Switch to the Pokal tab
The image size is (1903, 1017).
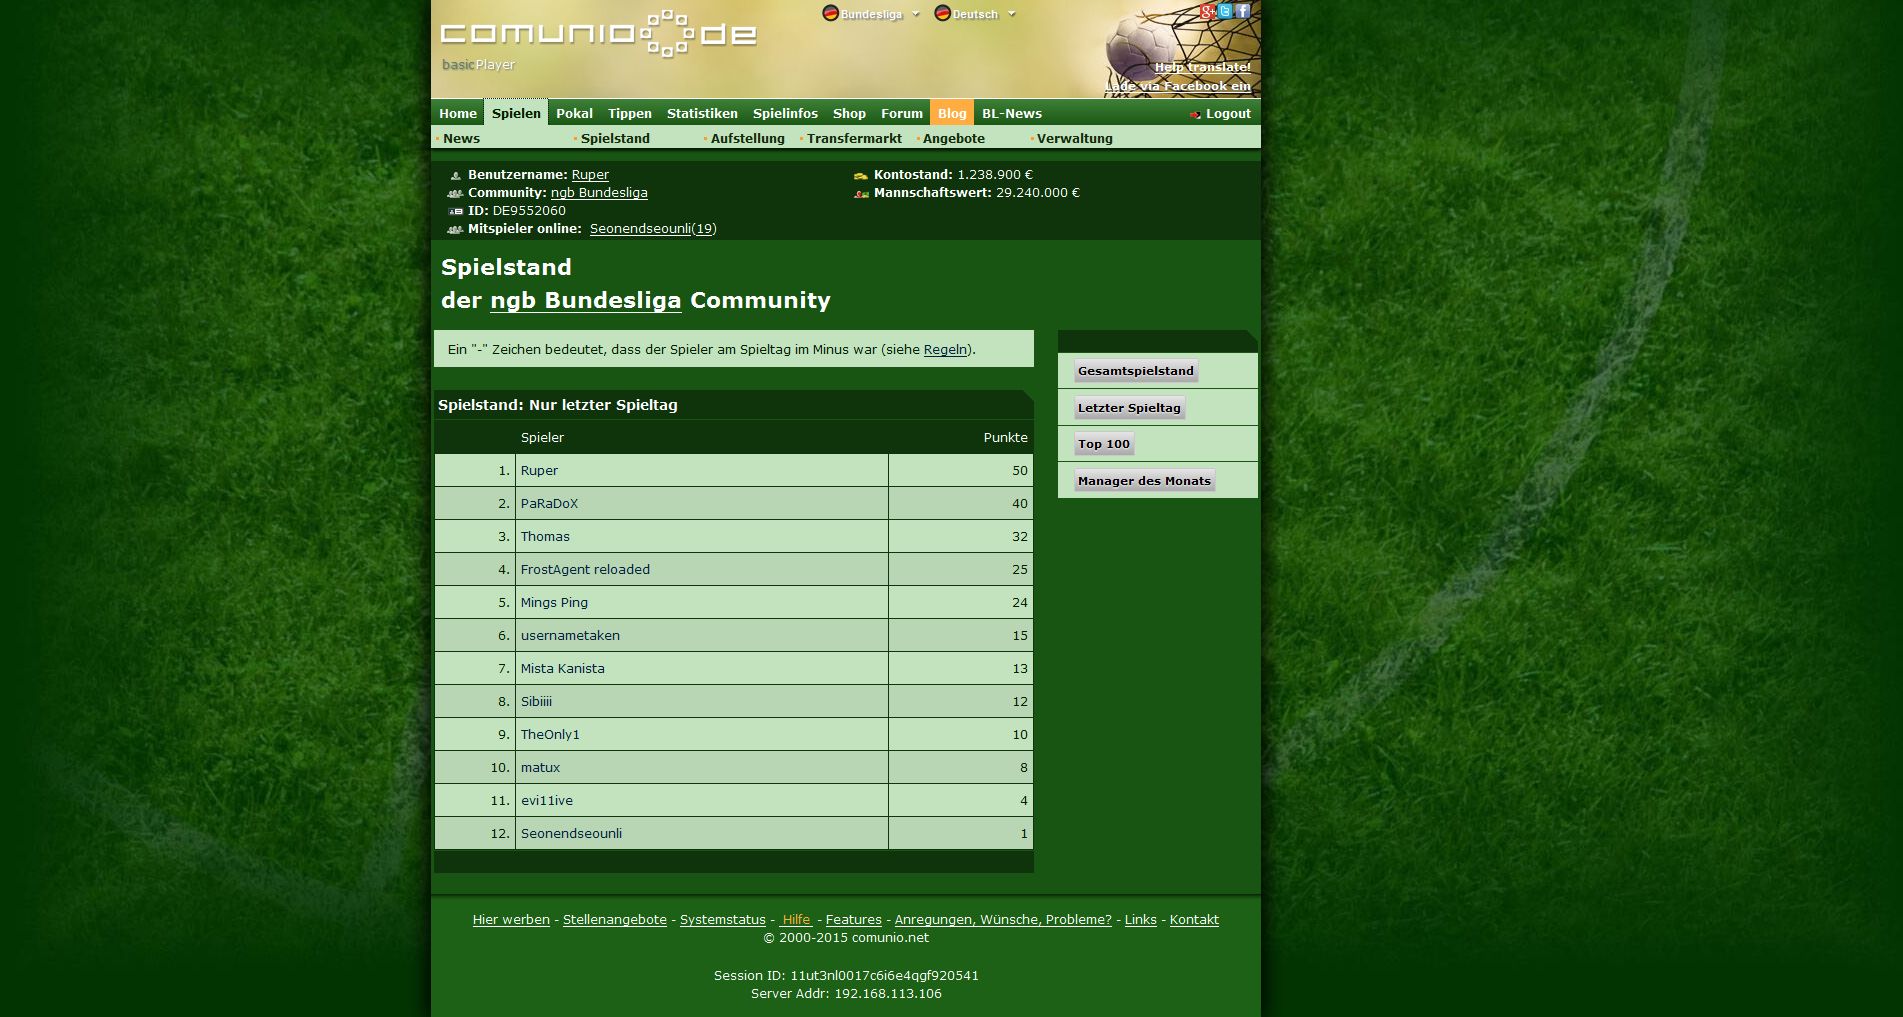tap(574, 113)
